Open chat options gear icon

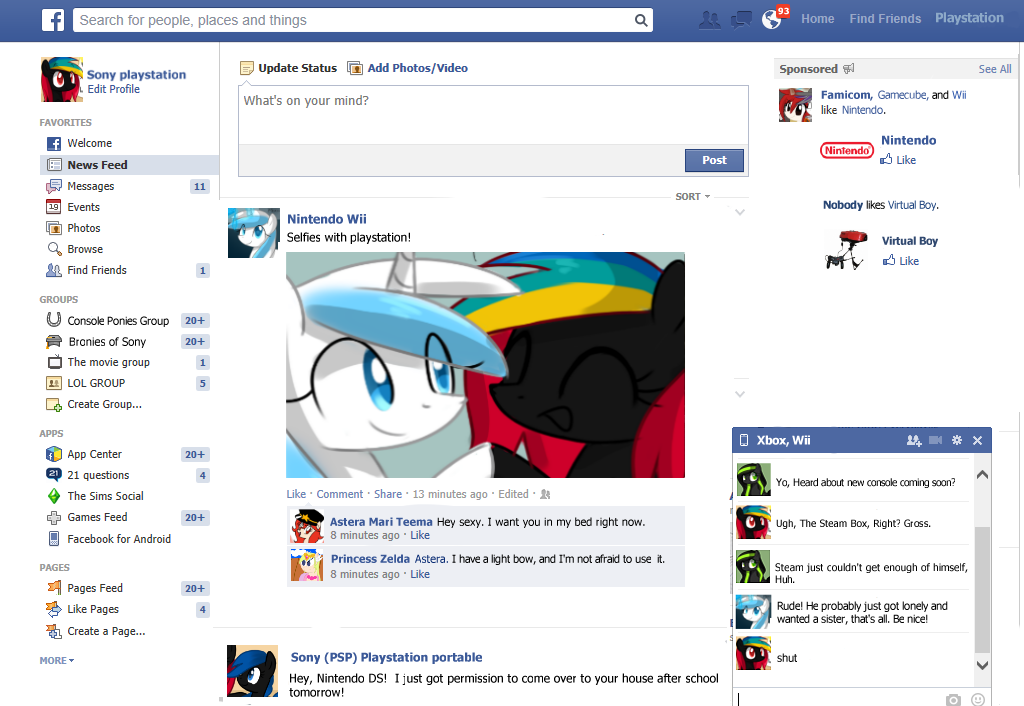click(957, 440)
